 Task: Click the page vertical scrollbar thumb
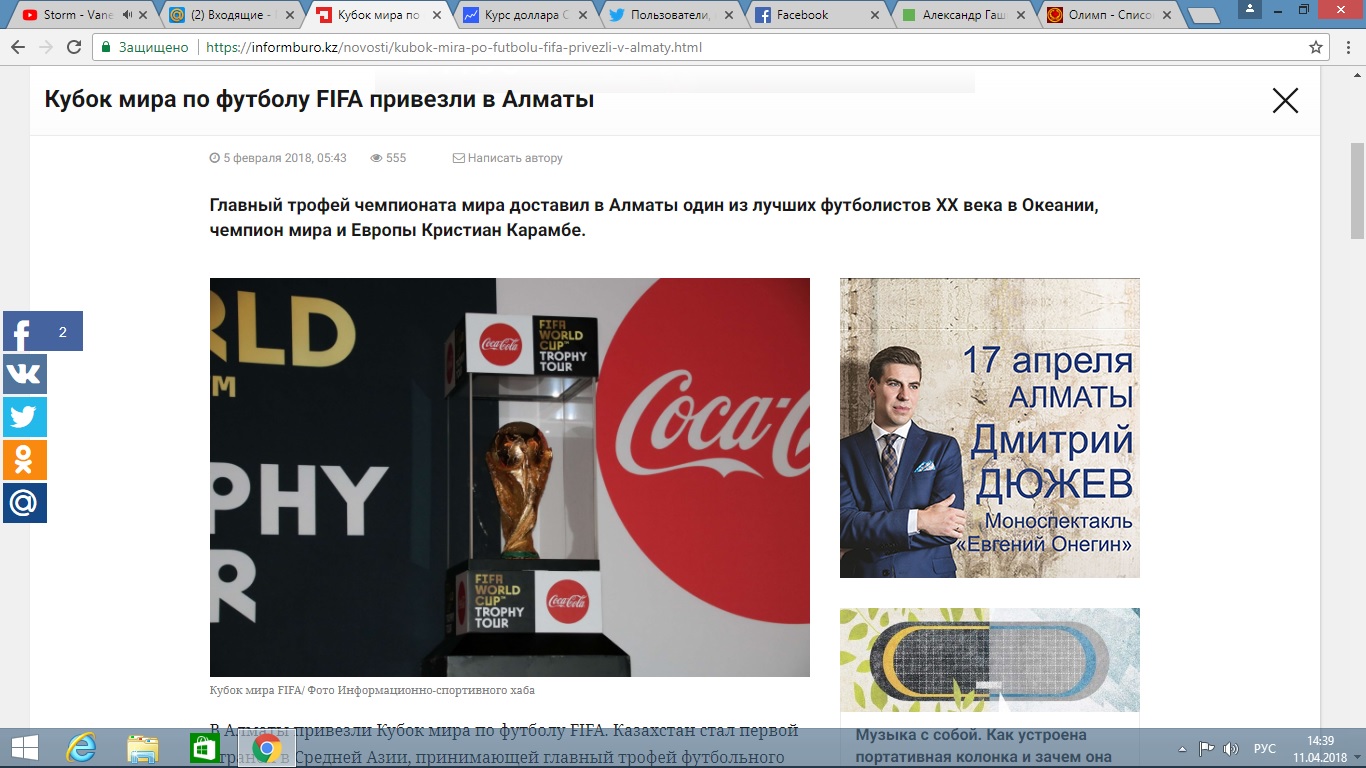pos(1357,190)
